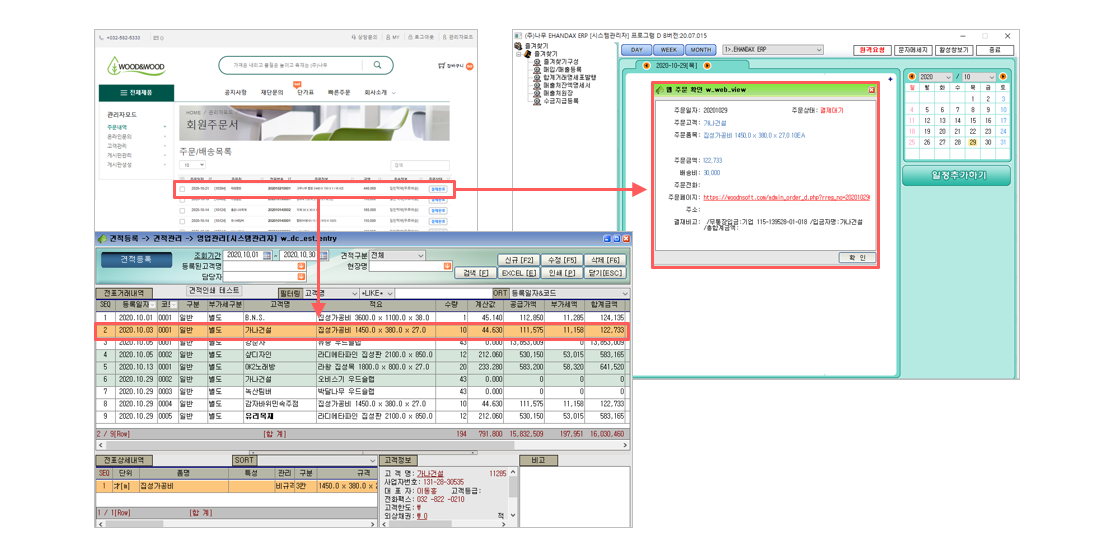1105x554 pixels.
Task: Tick the checkbox of second 2020-10-14 order row
Action: [182, 221]
